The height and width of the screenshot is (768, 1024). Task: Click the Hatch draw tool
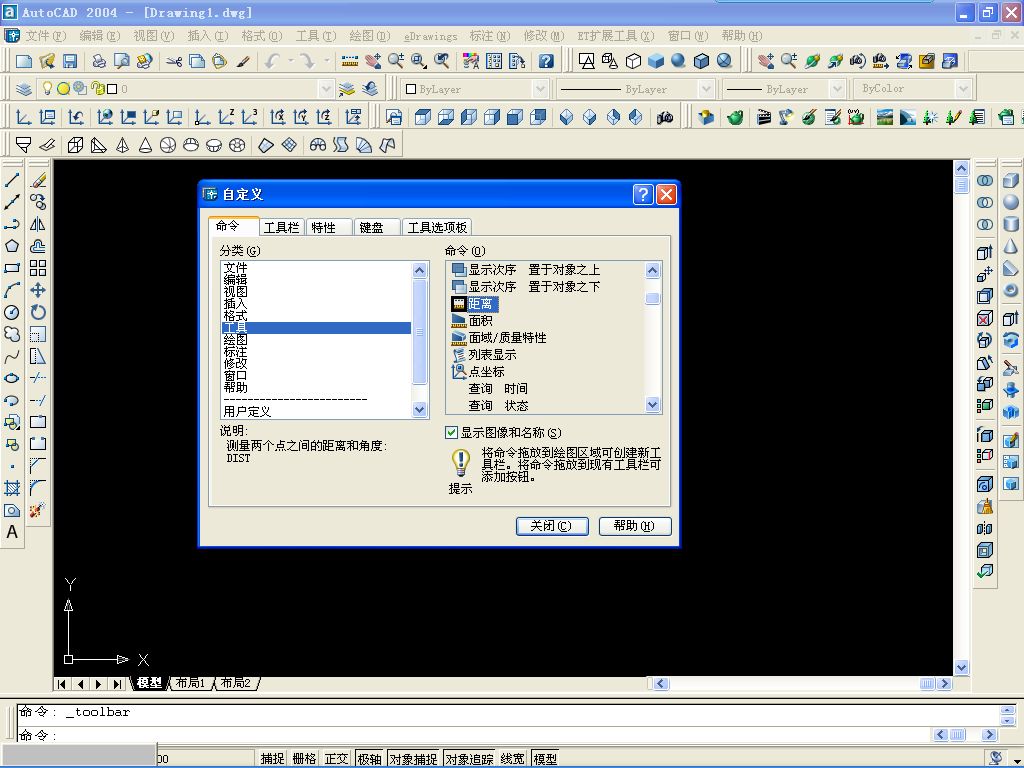click(x=12, y=488)
